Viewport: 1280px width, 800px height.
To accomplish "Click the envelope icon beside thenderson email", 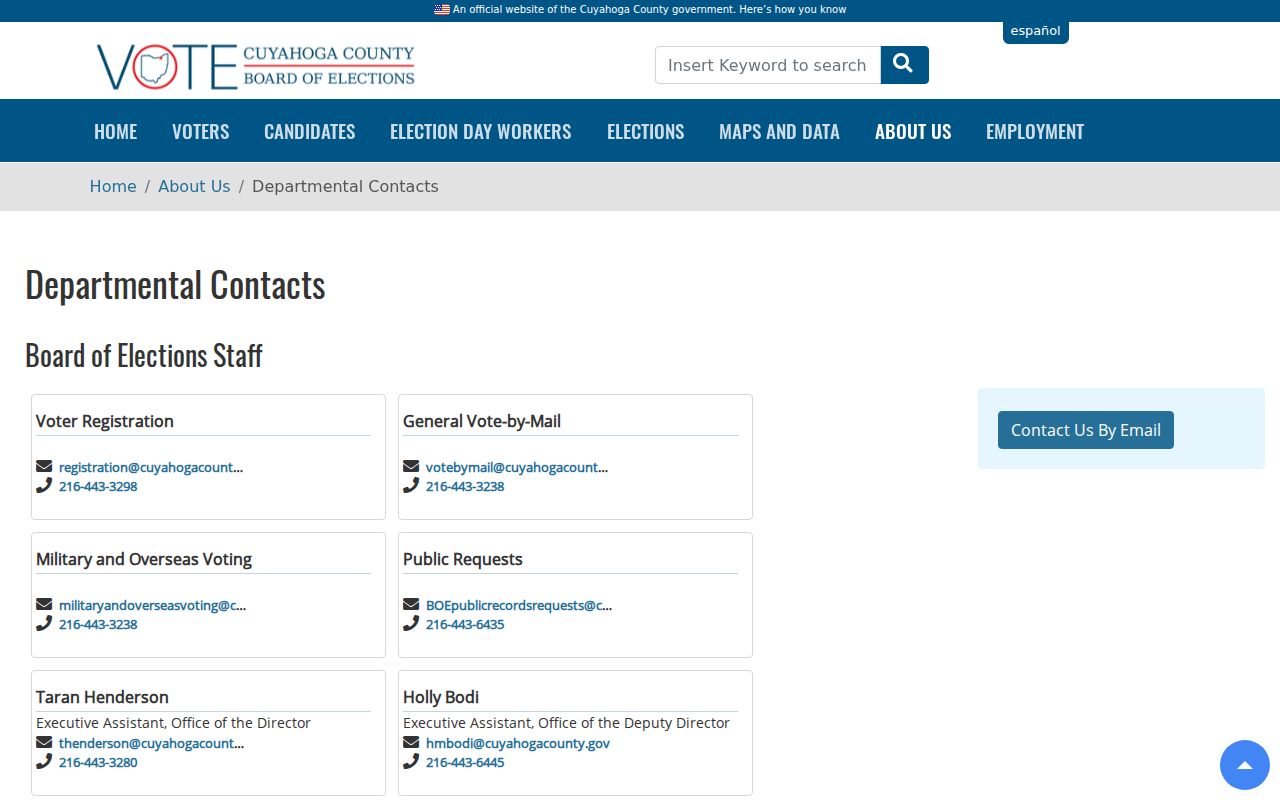I will (x=44, y=743).
